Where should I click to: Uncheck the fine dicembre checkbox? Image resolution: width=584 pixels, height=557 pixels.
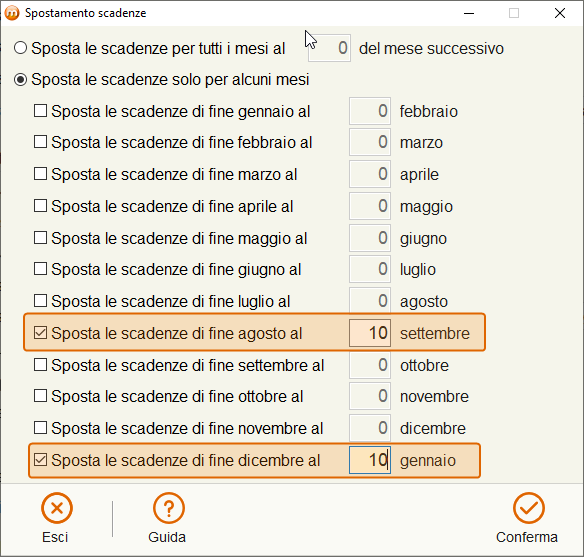(x=40, y=460)
